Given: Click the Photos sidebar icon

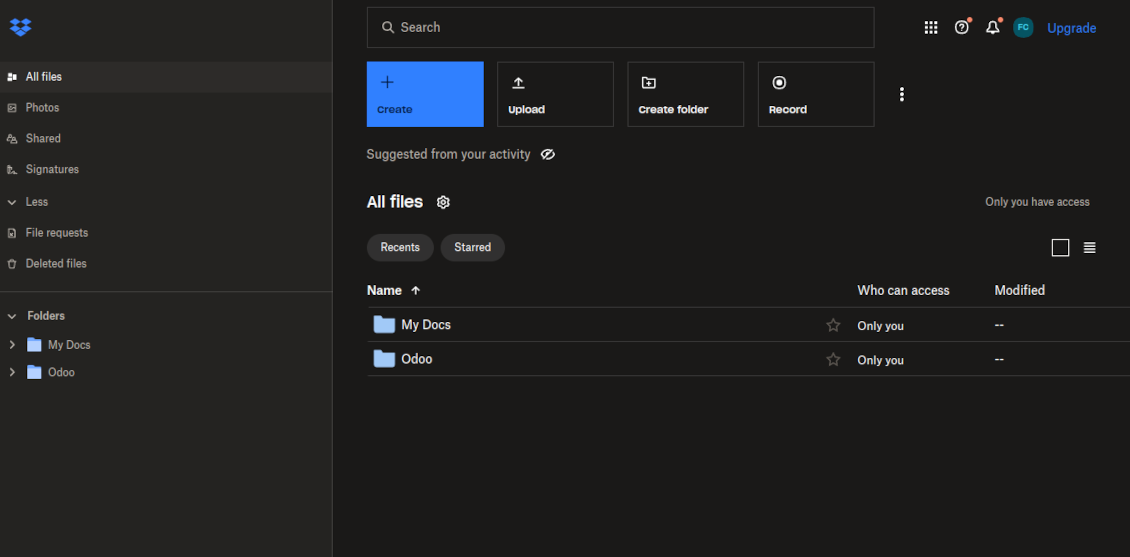Looking at the screenshot, I should 12,107.
